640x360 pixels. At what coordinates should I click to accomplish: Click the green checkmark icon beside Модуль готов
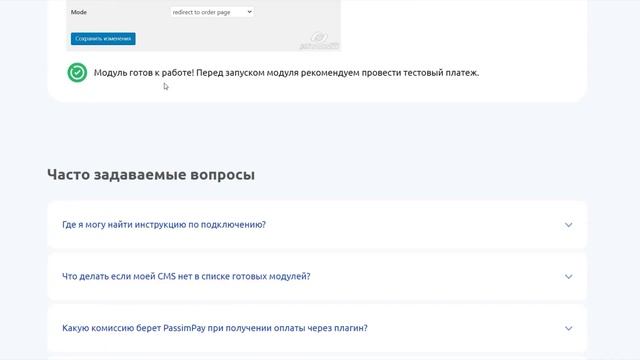coord(77,73)
